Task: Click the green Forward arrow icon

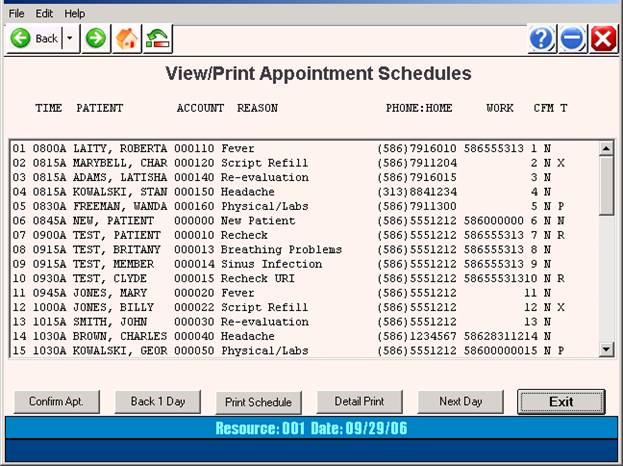Action: pyautogui.click(x=95, y=39)
